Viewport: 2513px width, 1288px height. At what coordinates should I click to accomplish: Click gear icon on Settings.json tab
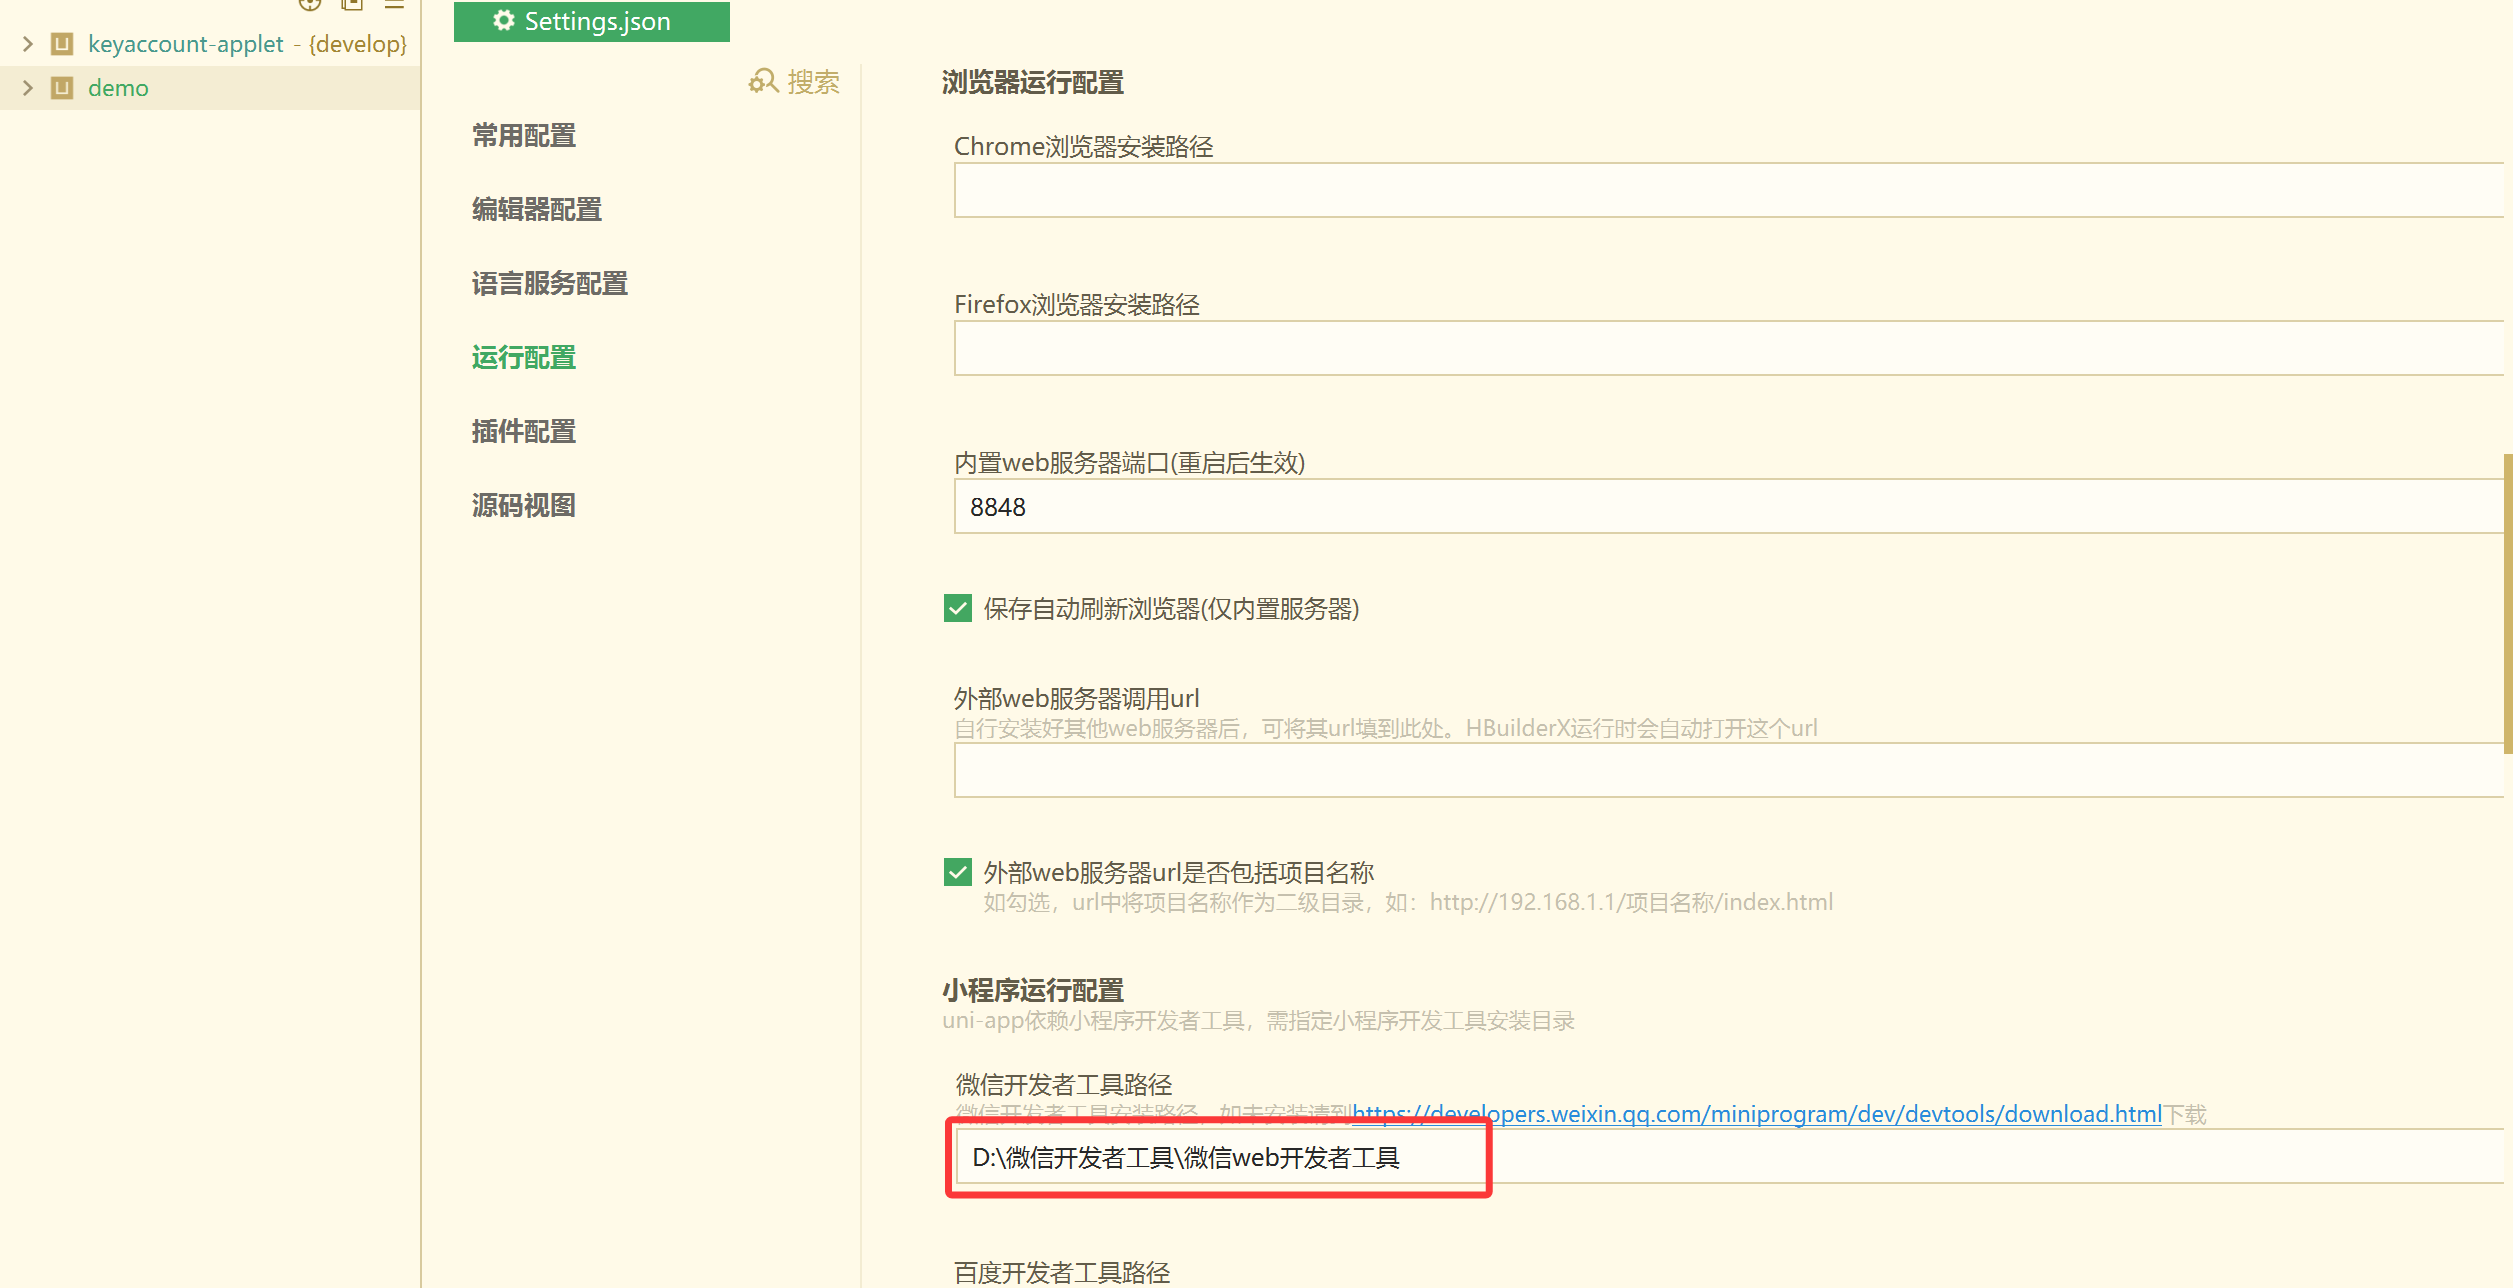pos(504,21)
